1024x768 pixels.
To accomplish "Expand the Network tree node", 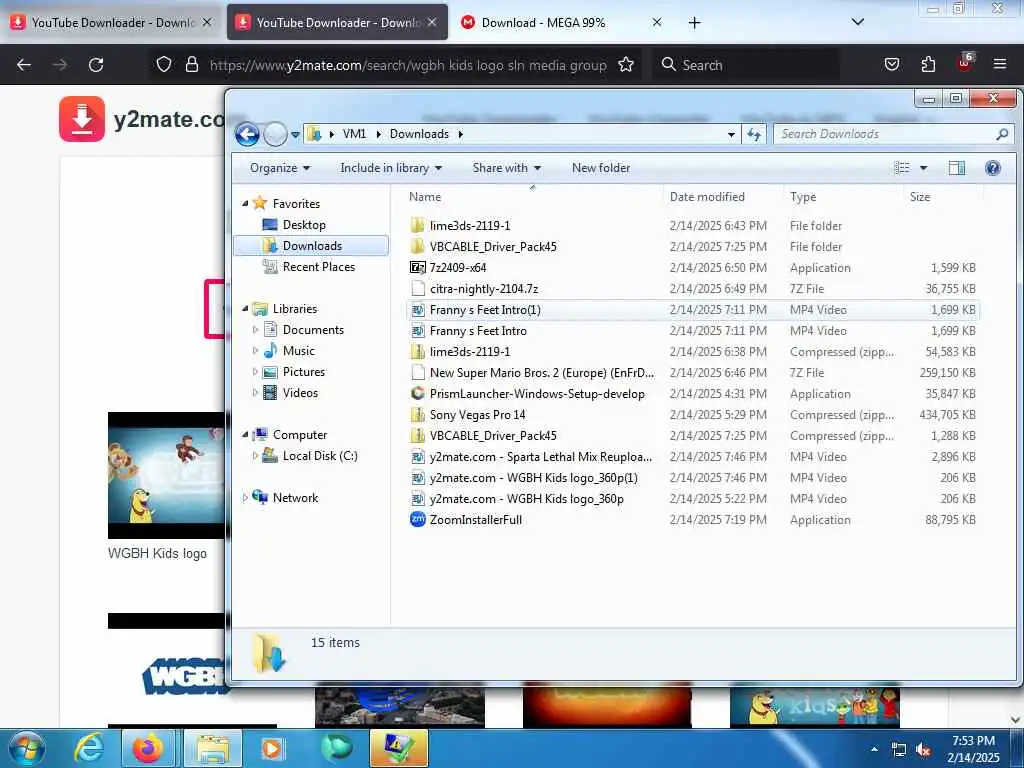I will click(246, 498).
